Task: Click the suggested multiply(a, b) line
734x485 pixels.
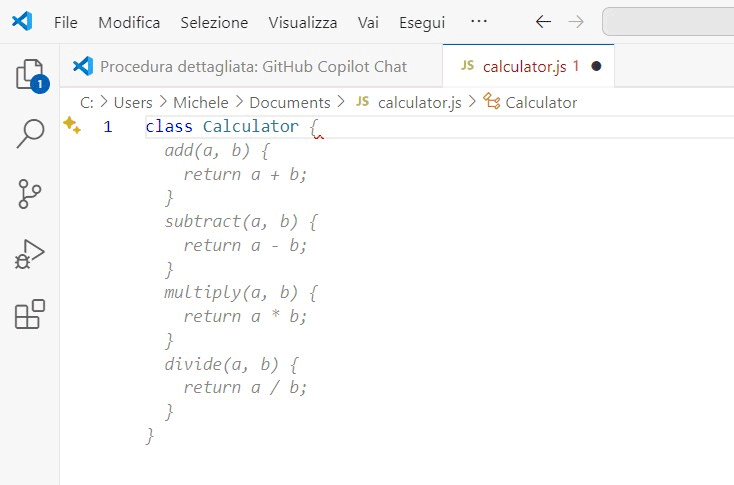Action: click(x=241, y=293)
